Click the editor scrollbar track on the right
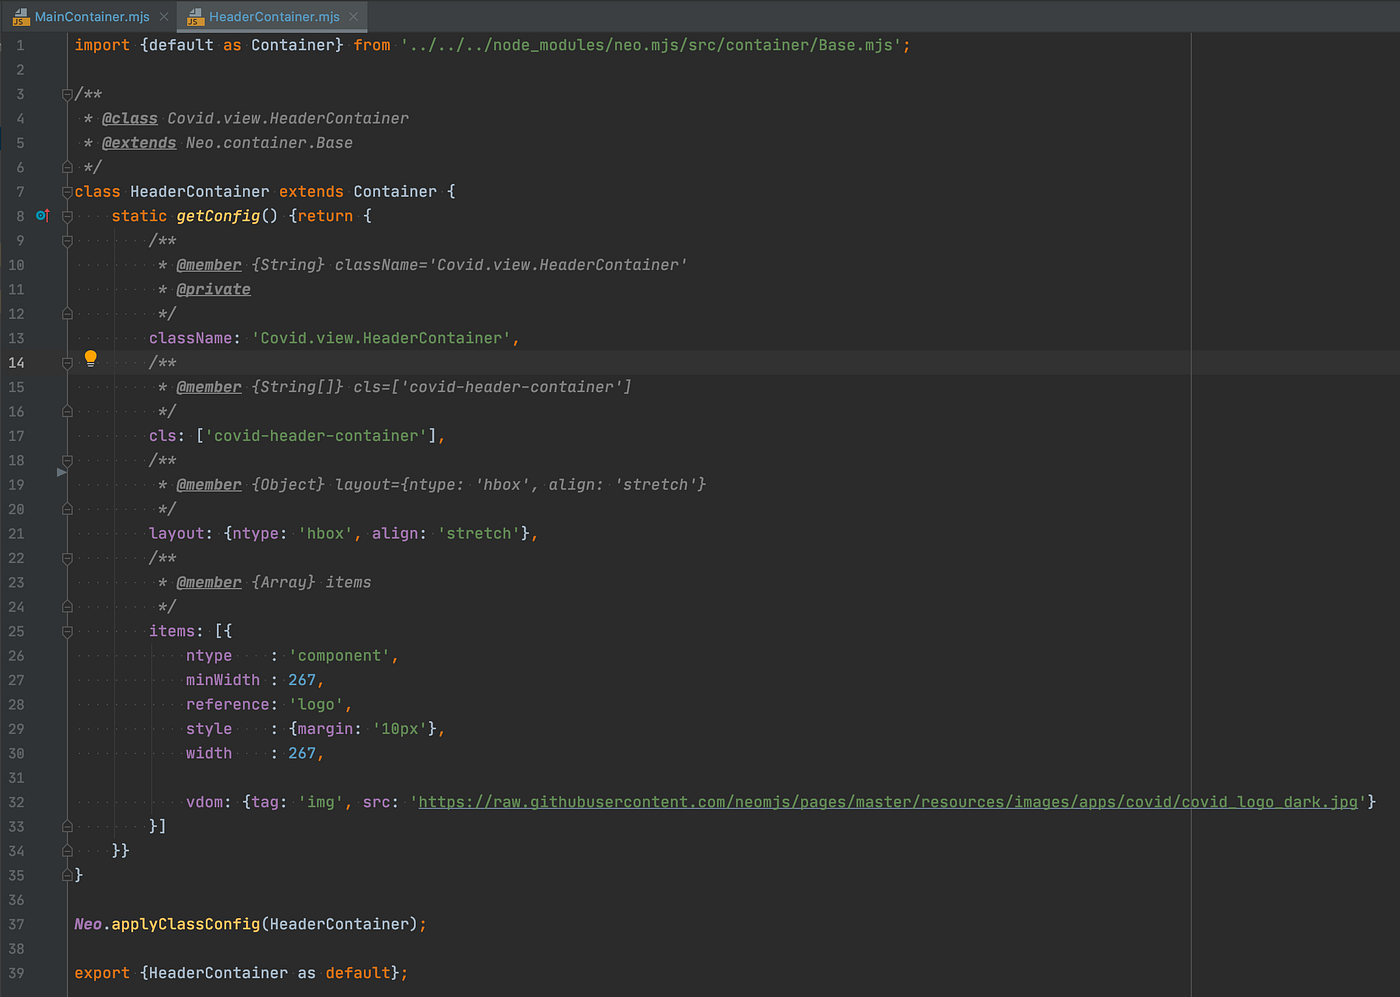 click(1393, 500)
